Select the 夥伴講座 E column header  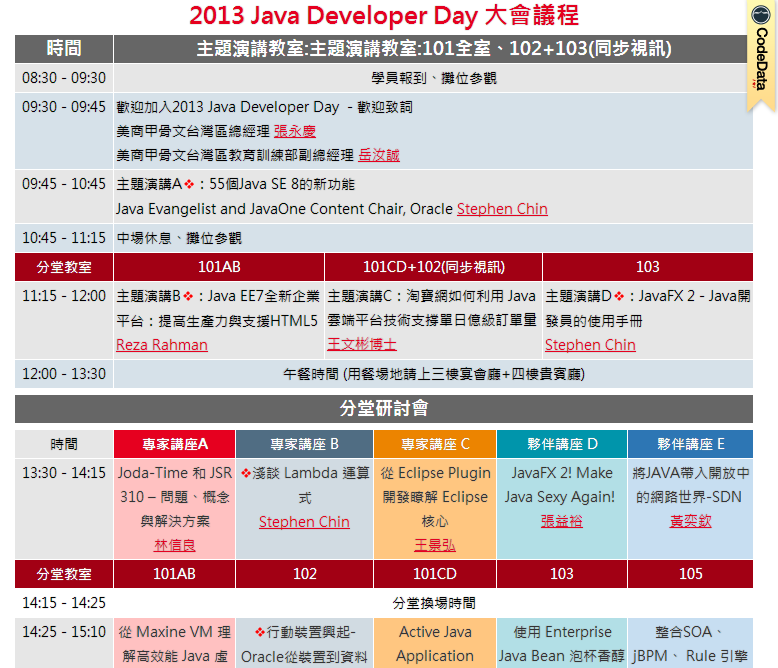pos(691,444)
